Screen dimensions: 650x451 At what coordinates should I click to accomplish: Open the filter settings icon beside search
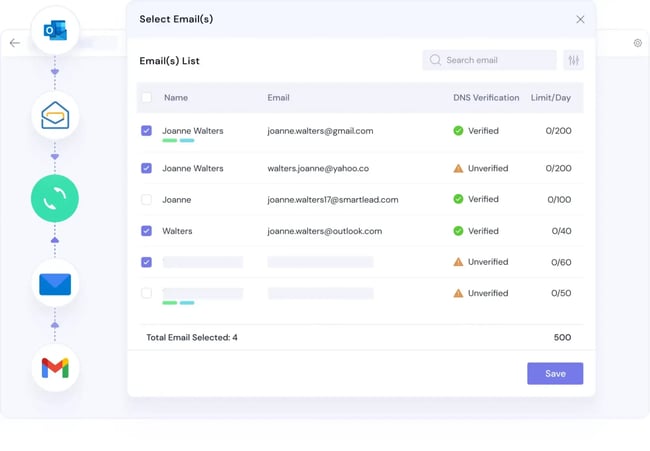coord(573,61)
